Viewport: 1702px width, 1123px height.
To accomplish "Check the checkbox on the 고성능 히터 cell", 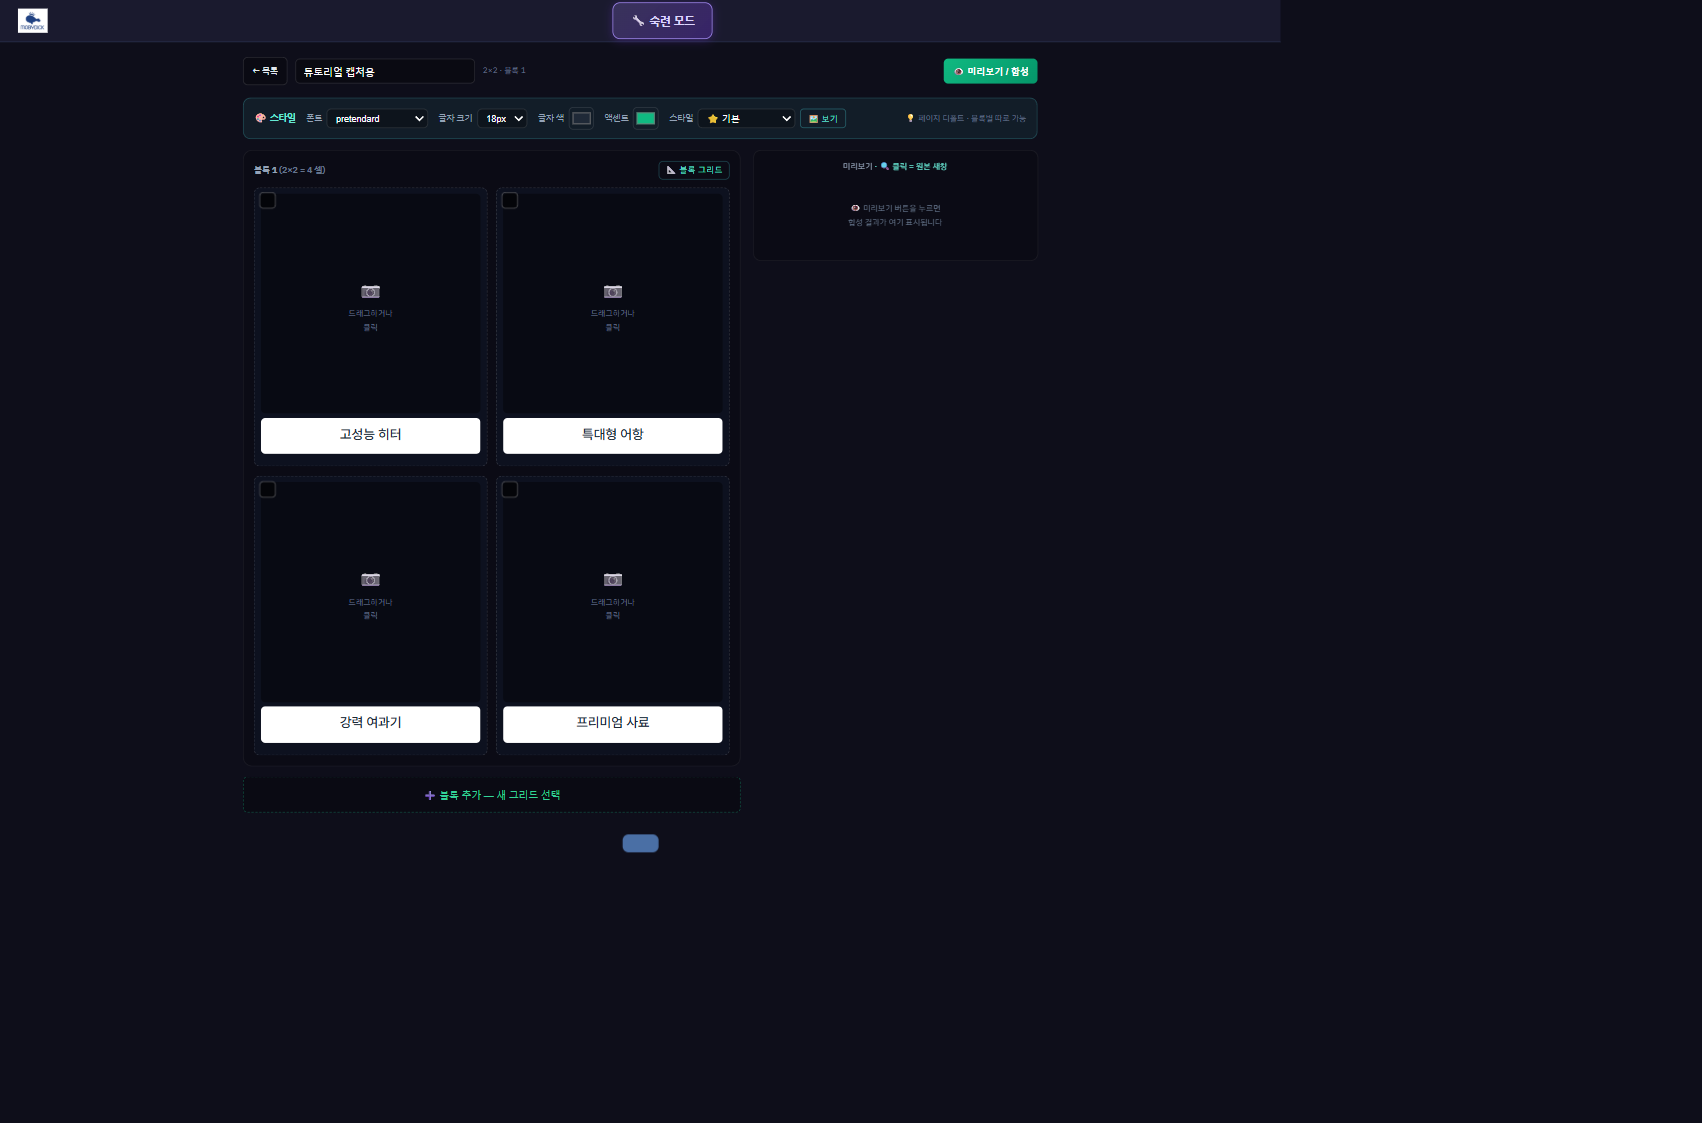I will coord(268,201).
